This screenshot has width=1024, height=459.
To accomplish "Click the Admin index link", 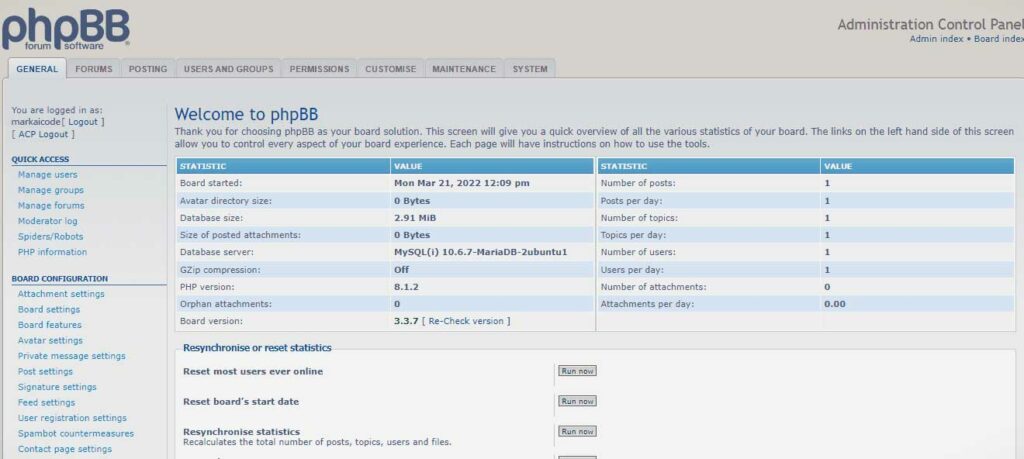I will (x=936, y=39).
